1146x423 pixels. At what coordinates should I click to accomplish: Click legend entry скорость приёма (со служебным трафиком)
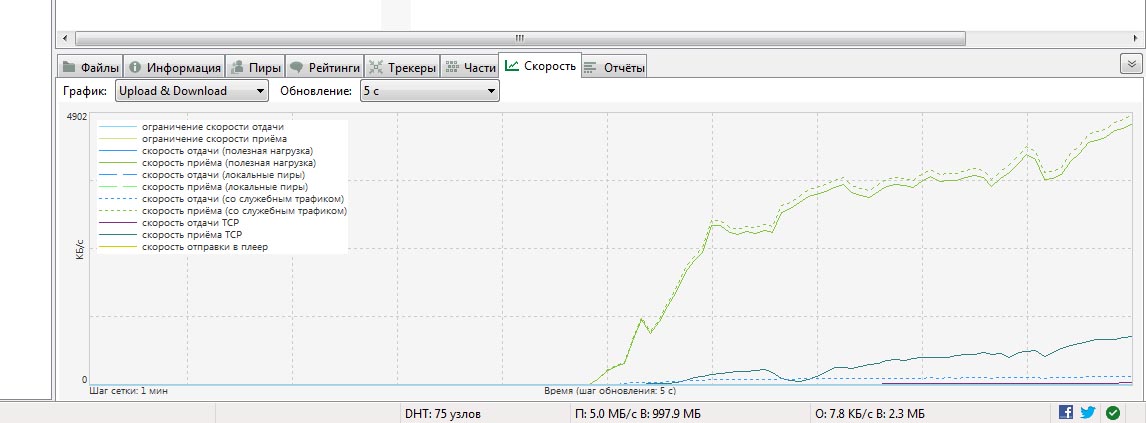244,211
